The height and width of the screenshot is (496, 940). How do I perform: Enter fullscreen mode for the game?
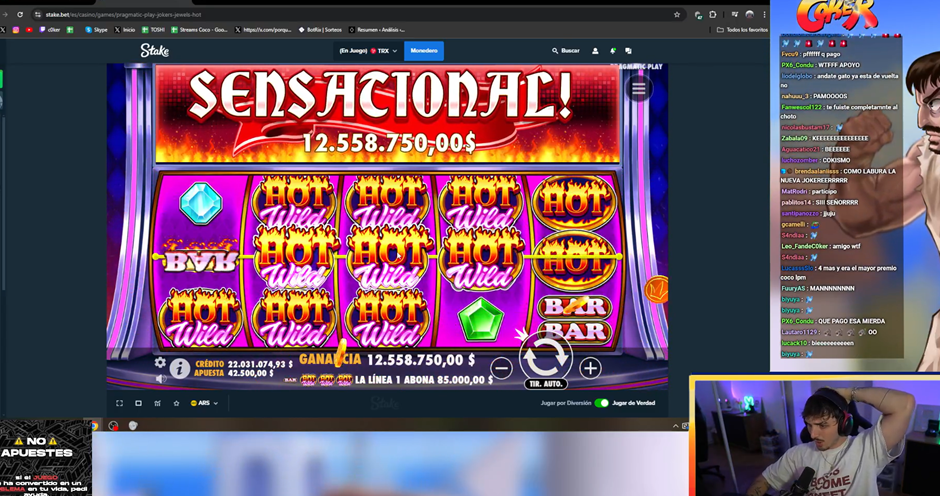(x=119, y=403)
